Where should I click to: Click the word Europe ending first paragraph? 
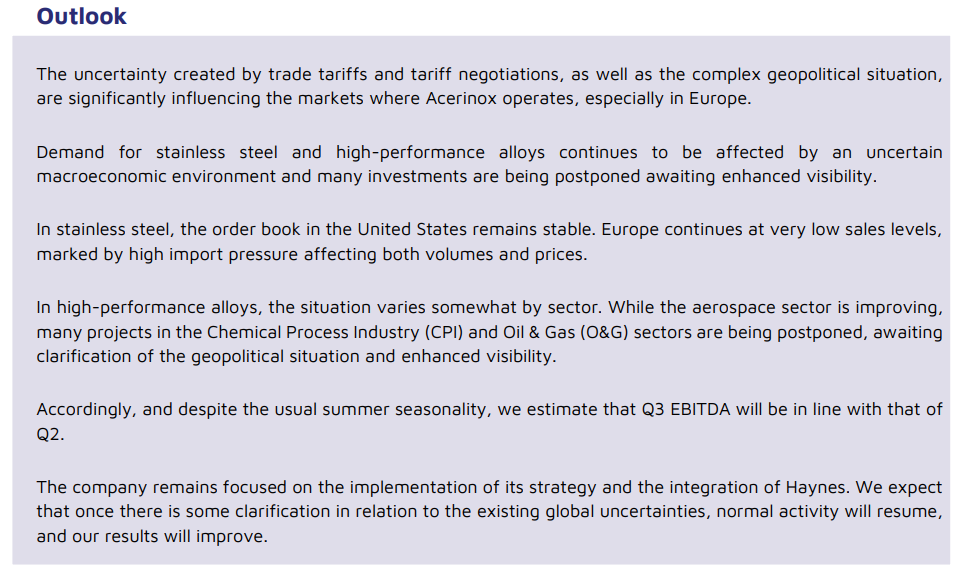pos(720,99)
